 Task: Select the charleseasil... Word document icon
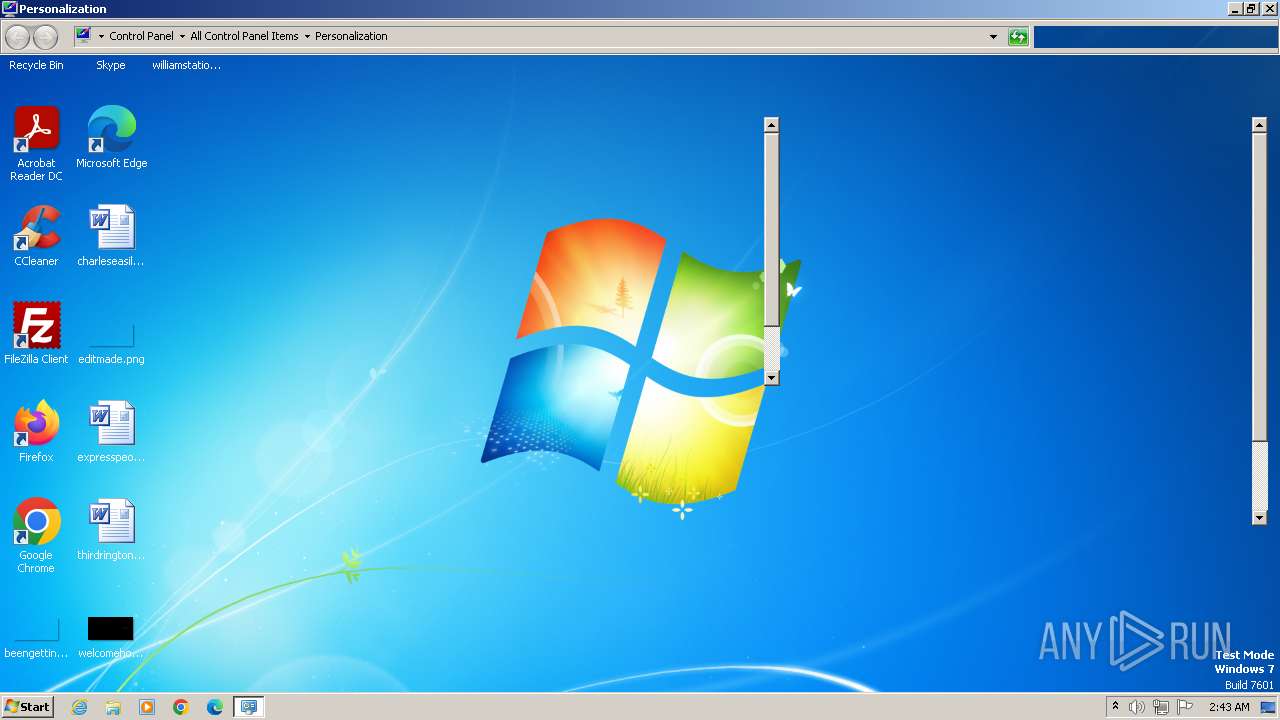click(x=111, y=236)
